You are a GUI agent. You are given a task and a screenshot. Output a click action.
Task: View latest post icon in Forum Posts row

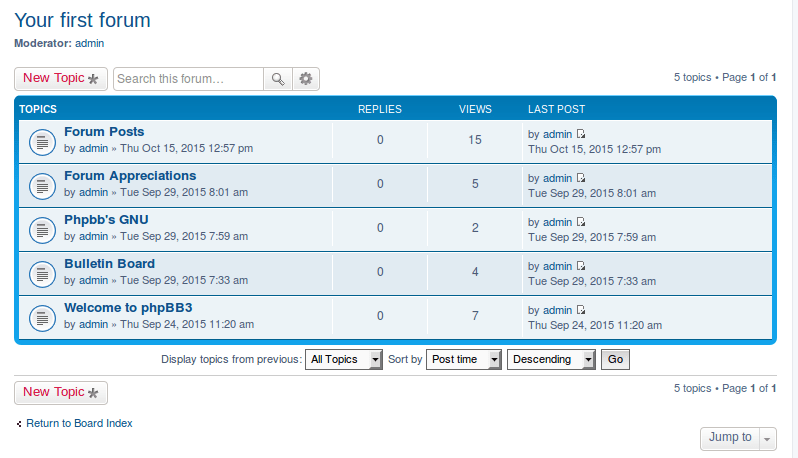tap(581, 134)
